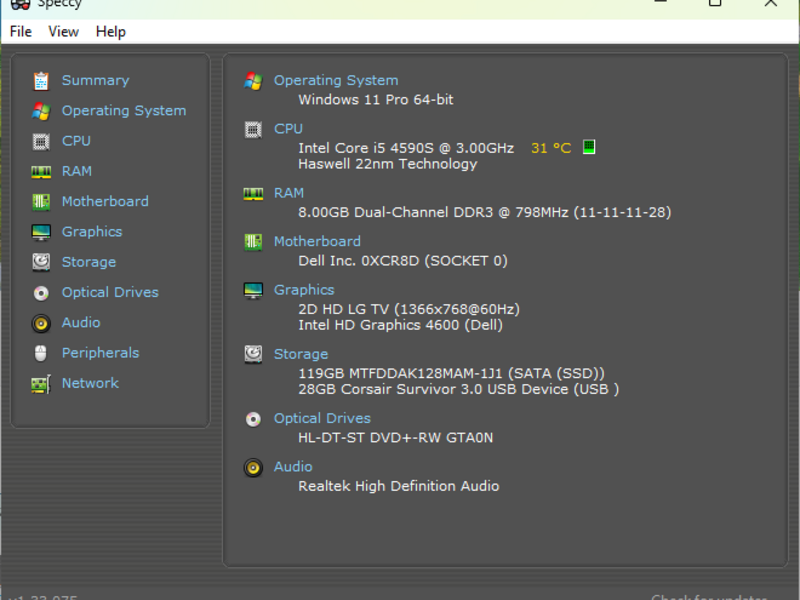Click the "2D HD LG TV (1366x768@60Hz)" line
This screenshot has height=600, width=800.
(409, 309)
